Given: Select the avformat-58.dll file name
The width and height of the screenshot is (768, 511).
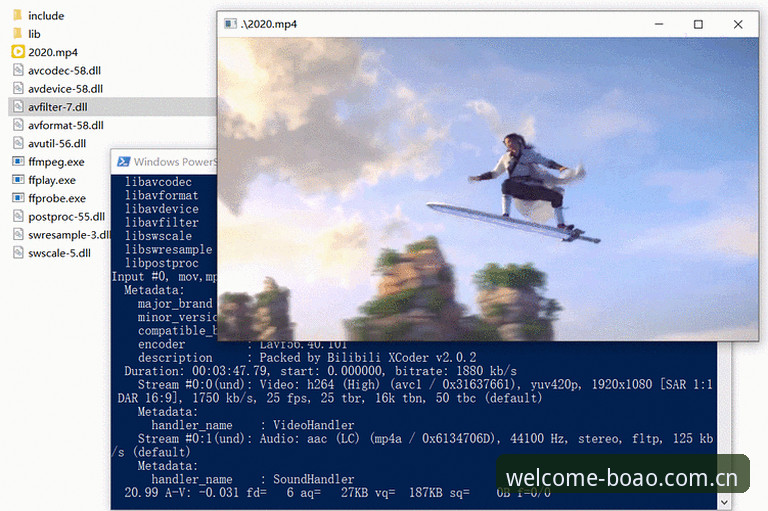Looking at the screenshot, I should [x=66, y=125].
